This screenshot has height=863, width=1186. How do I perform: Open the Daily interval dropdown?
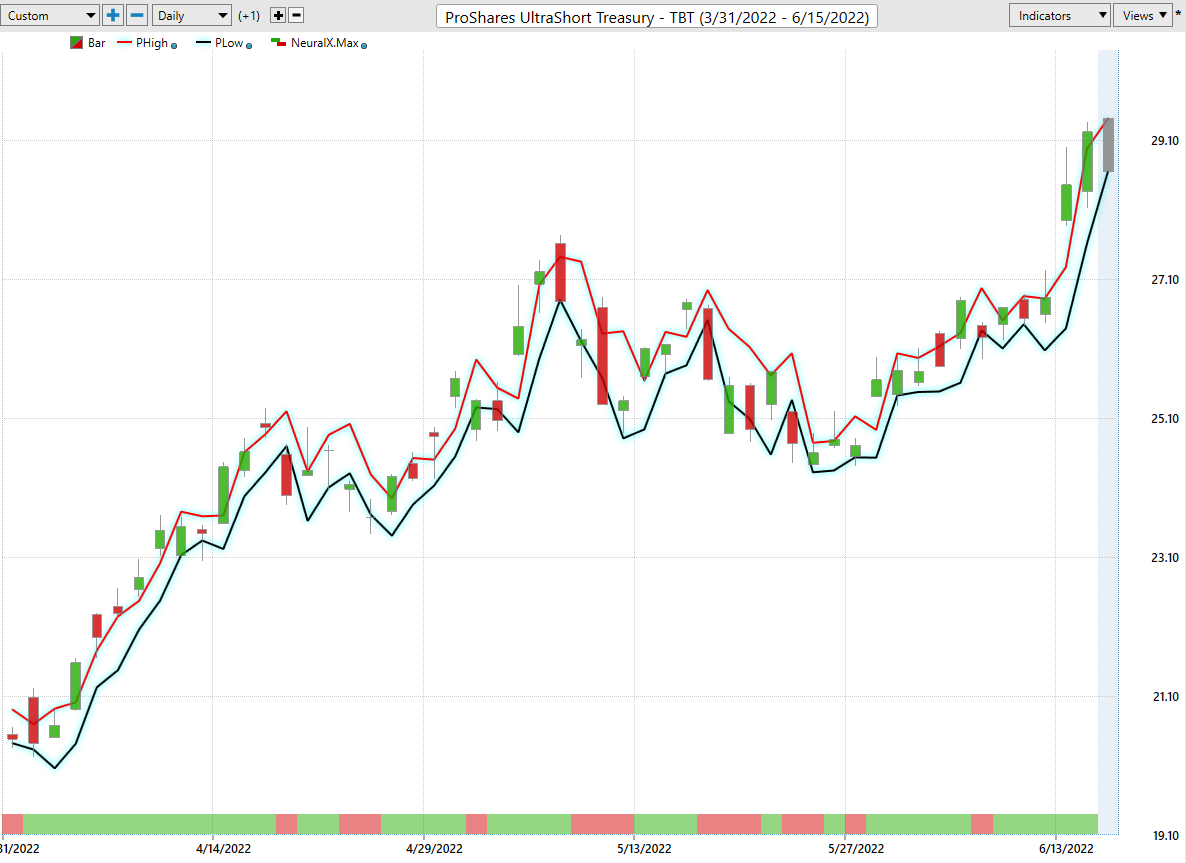coord(191,15)
